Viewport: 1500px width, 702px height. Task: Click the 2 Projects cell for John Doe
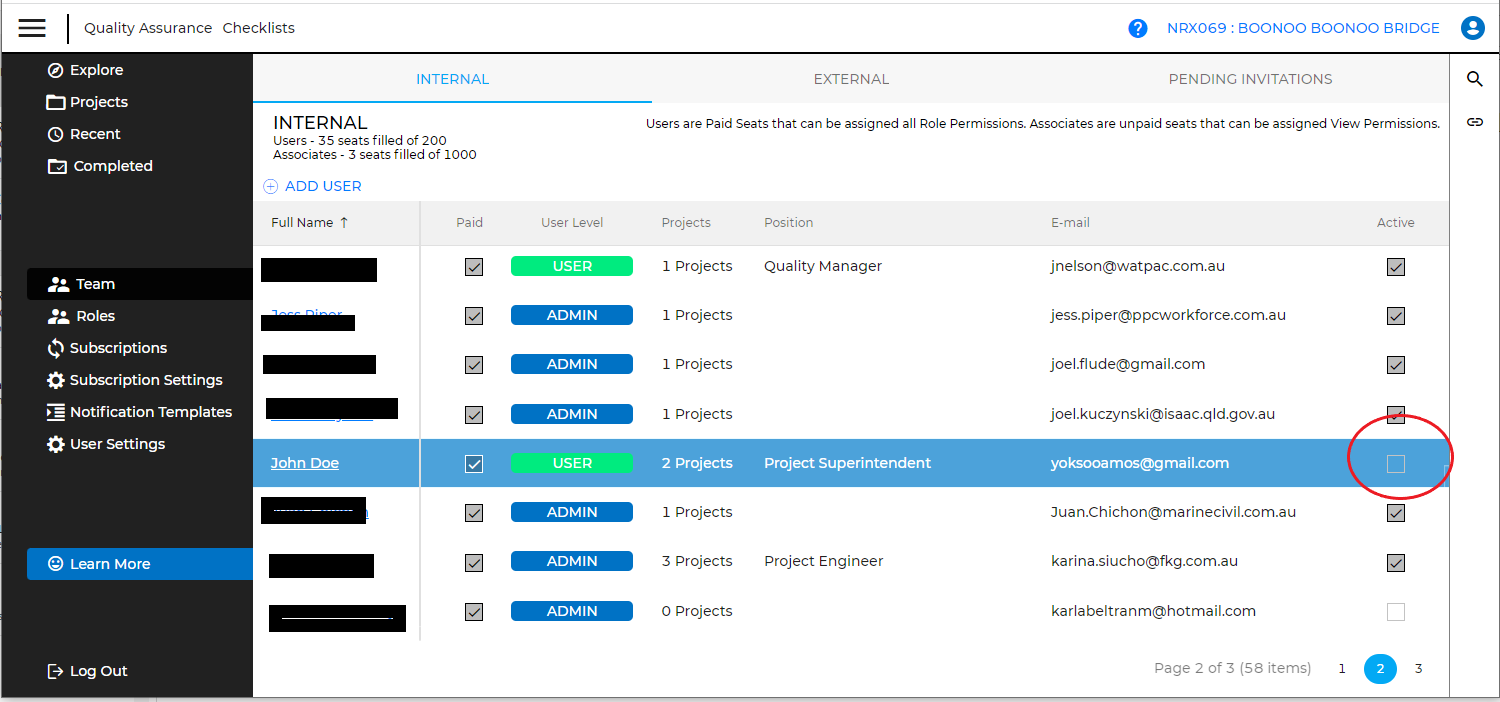[x=697, y=463]
